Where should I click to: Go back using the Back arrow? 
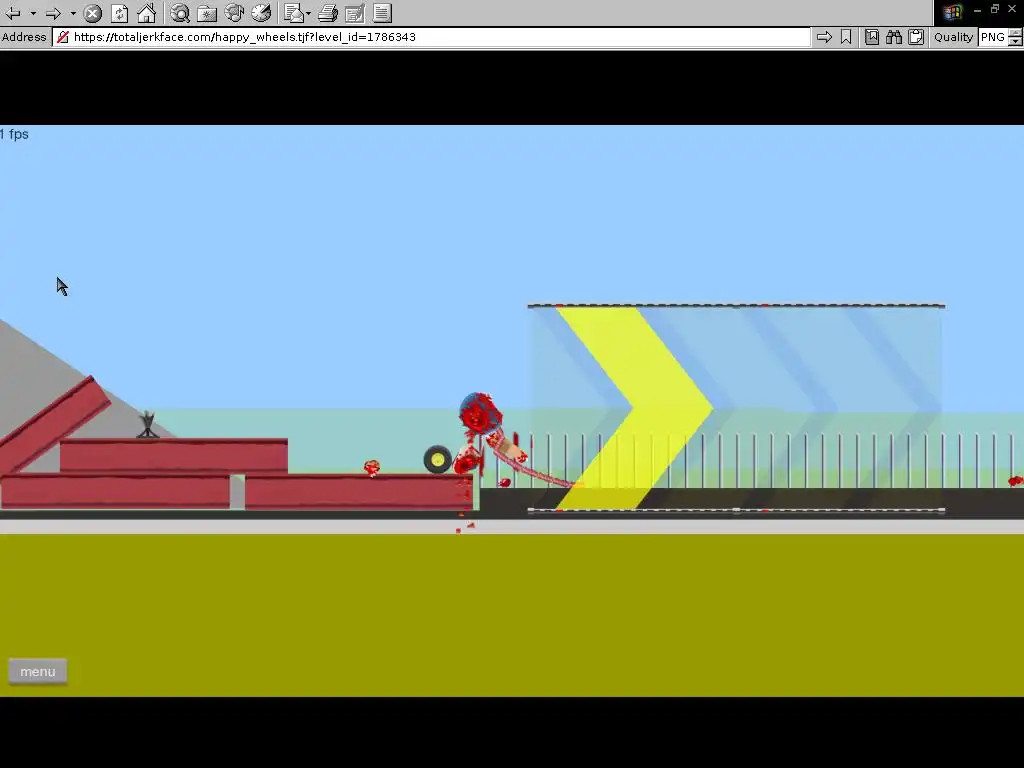13,13
